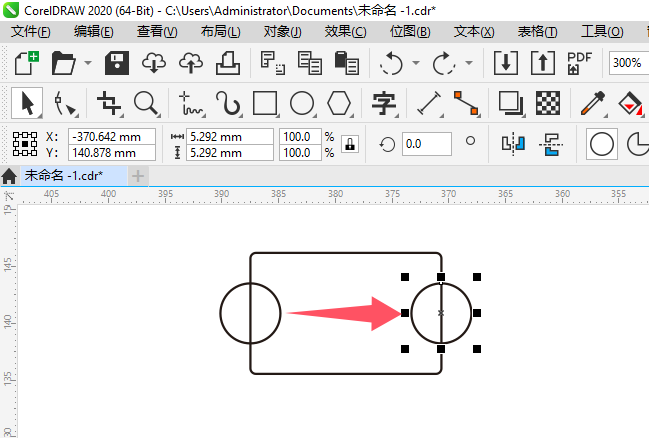Viewport: 649px width, 438px height.
Task: Click the Import icon
Action: 506,63
